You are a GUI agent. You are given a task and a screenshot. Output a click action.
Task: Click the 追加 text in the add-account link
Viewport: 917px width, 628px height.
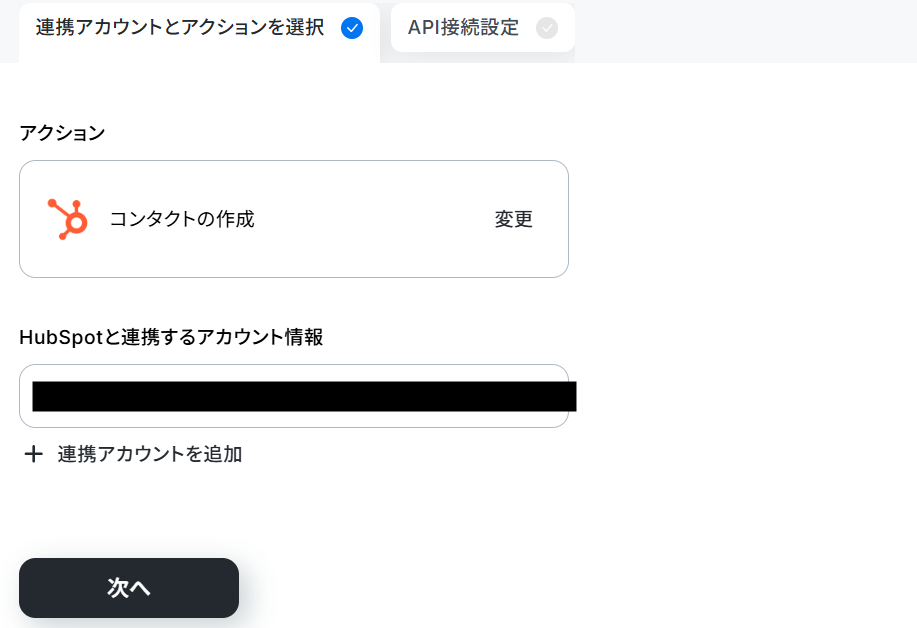223,454
